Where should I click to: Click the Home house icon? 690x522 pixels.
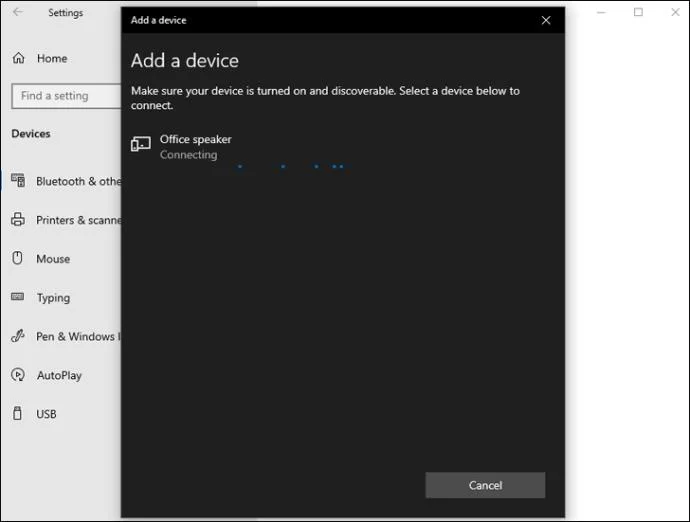(18, 58)
